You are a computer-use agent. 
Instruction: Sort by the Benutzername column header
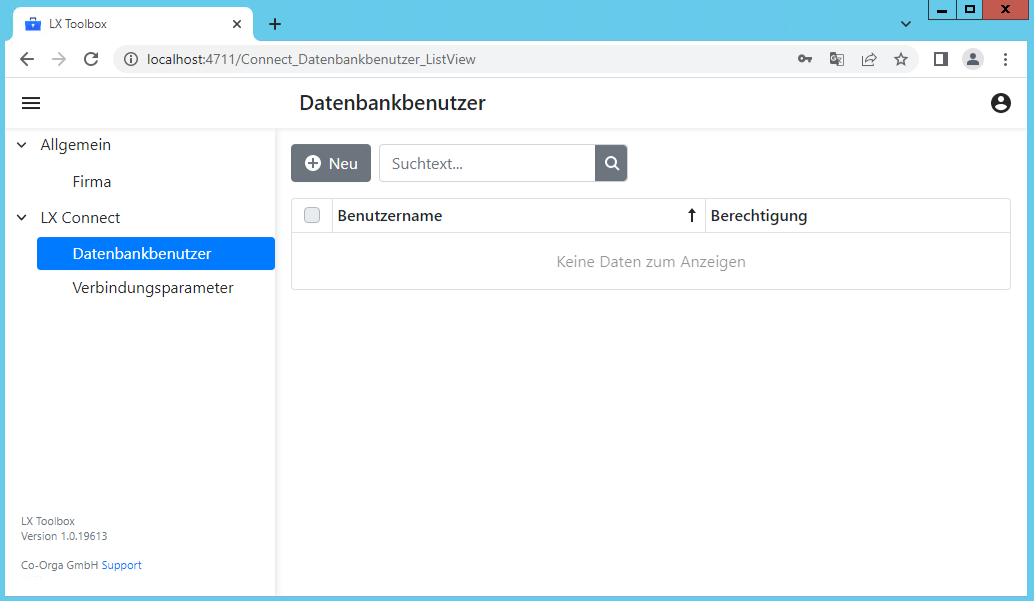point(390,215)
